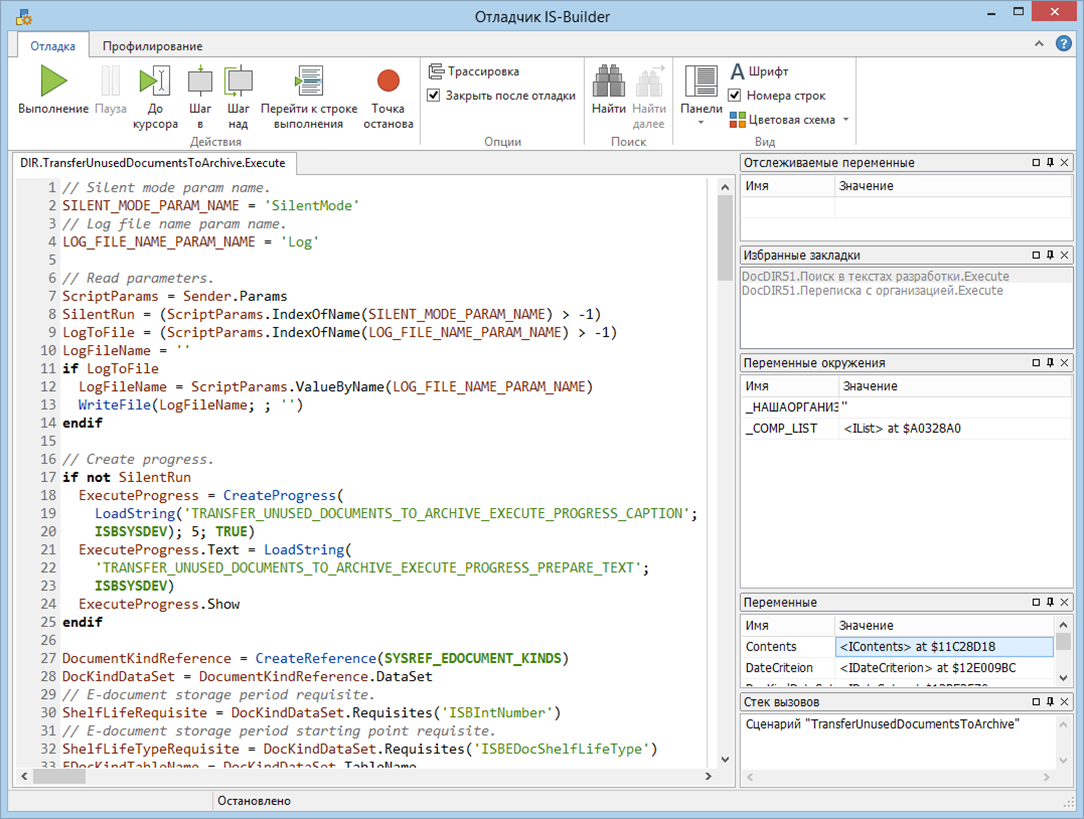Click the Значение header in Отслеживаемые переменные
Viewport: 1084px width, 819px height.
point(953,186)
